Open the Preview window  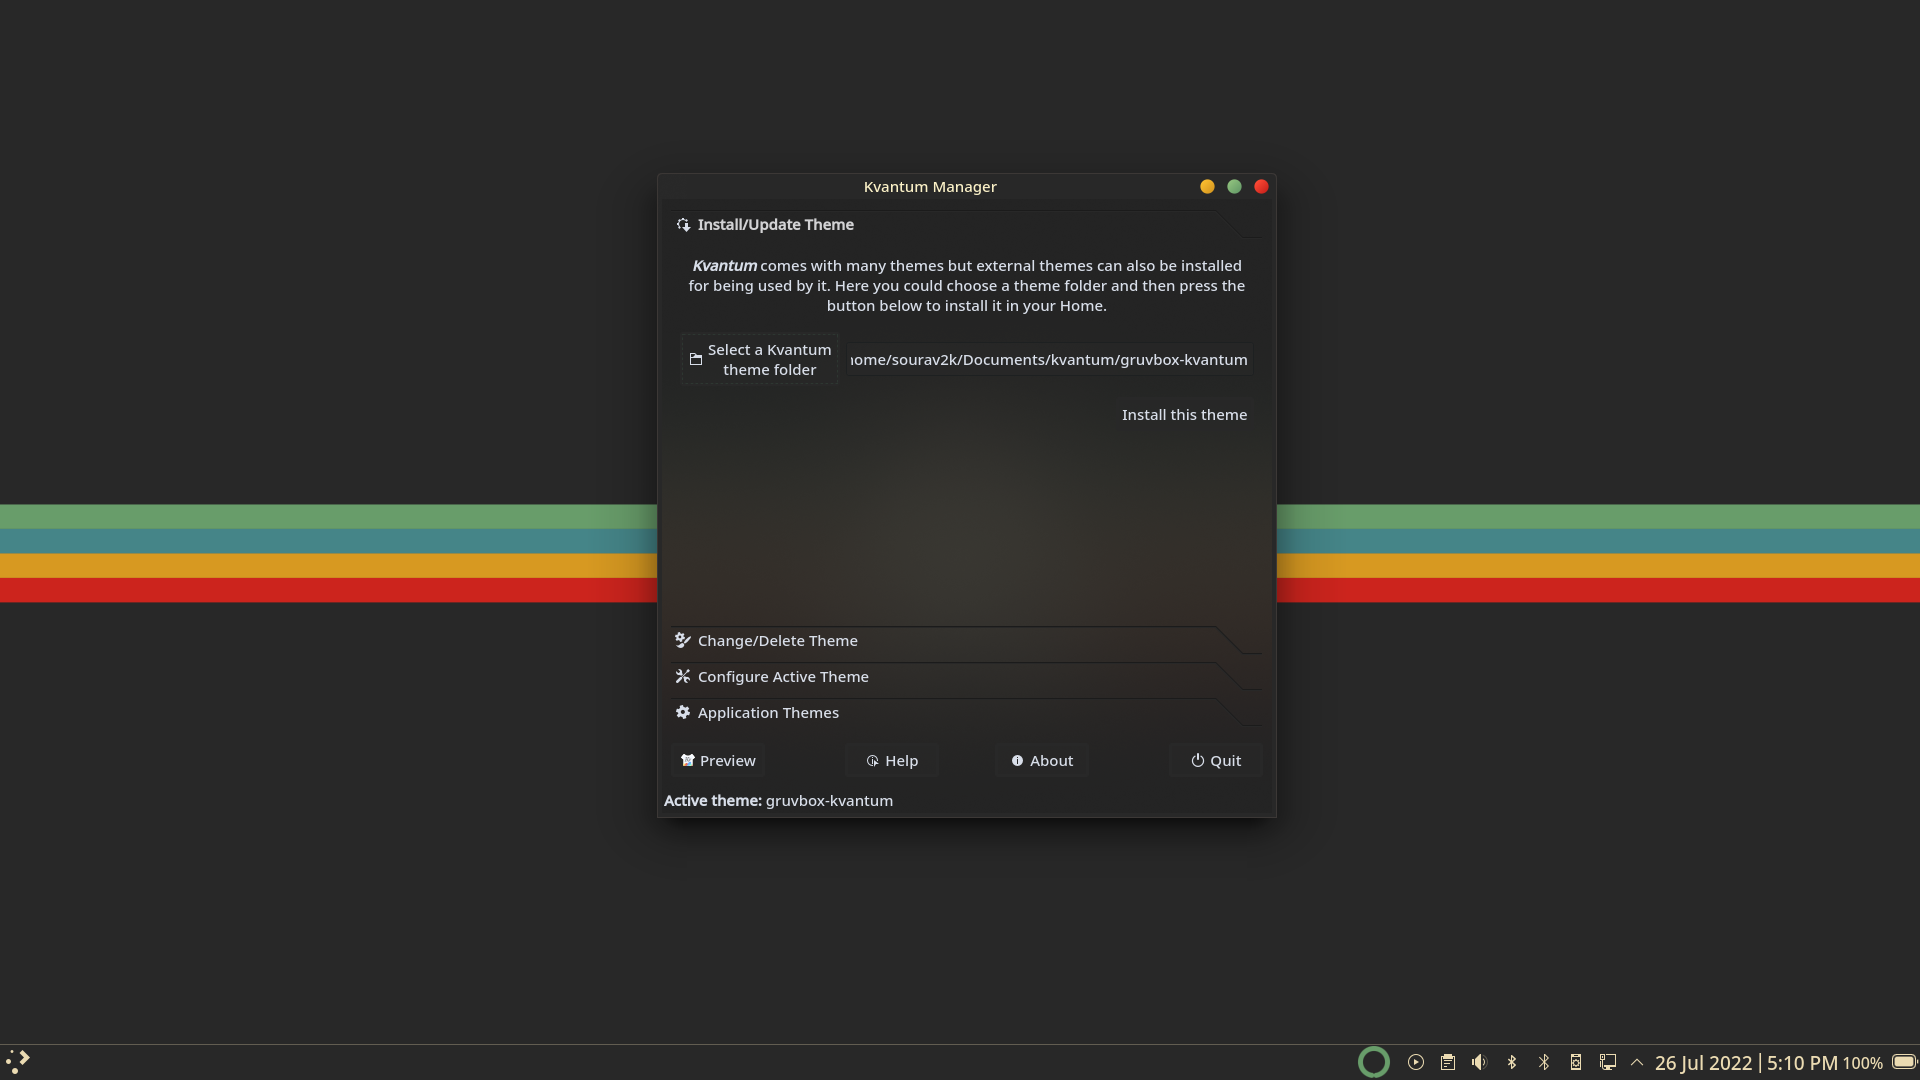pos(718,761)
